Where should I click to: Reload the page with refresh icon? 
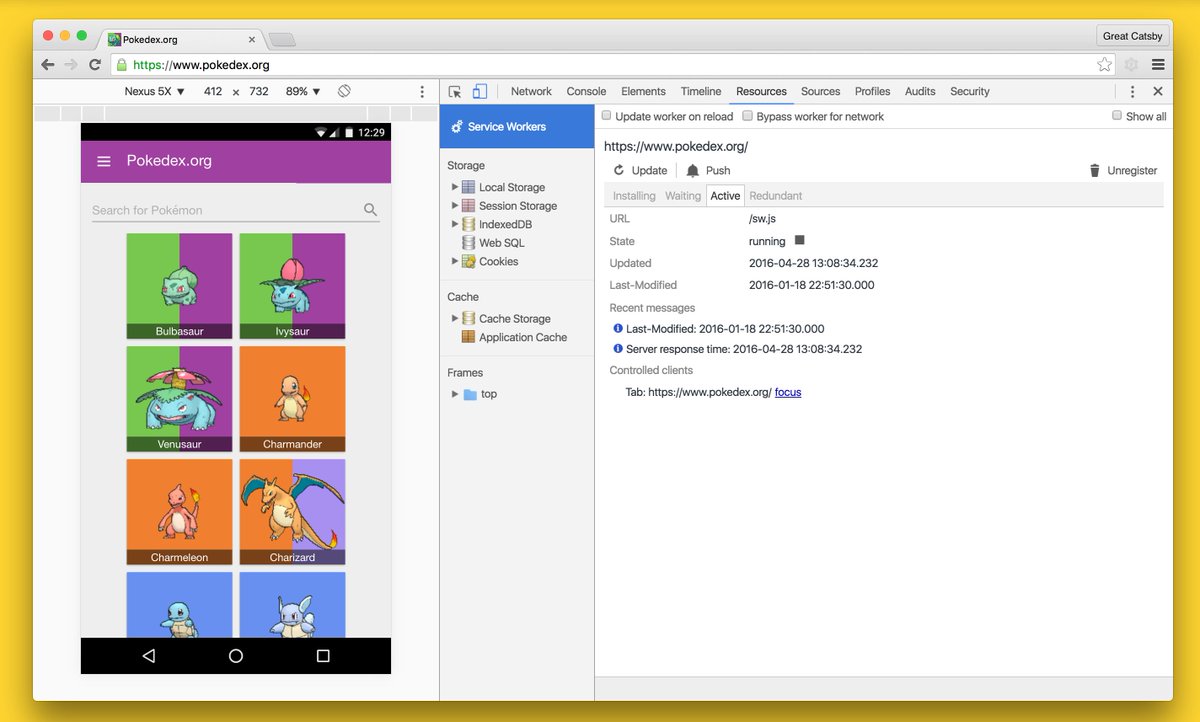click(x=95, y=64)
